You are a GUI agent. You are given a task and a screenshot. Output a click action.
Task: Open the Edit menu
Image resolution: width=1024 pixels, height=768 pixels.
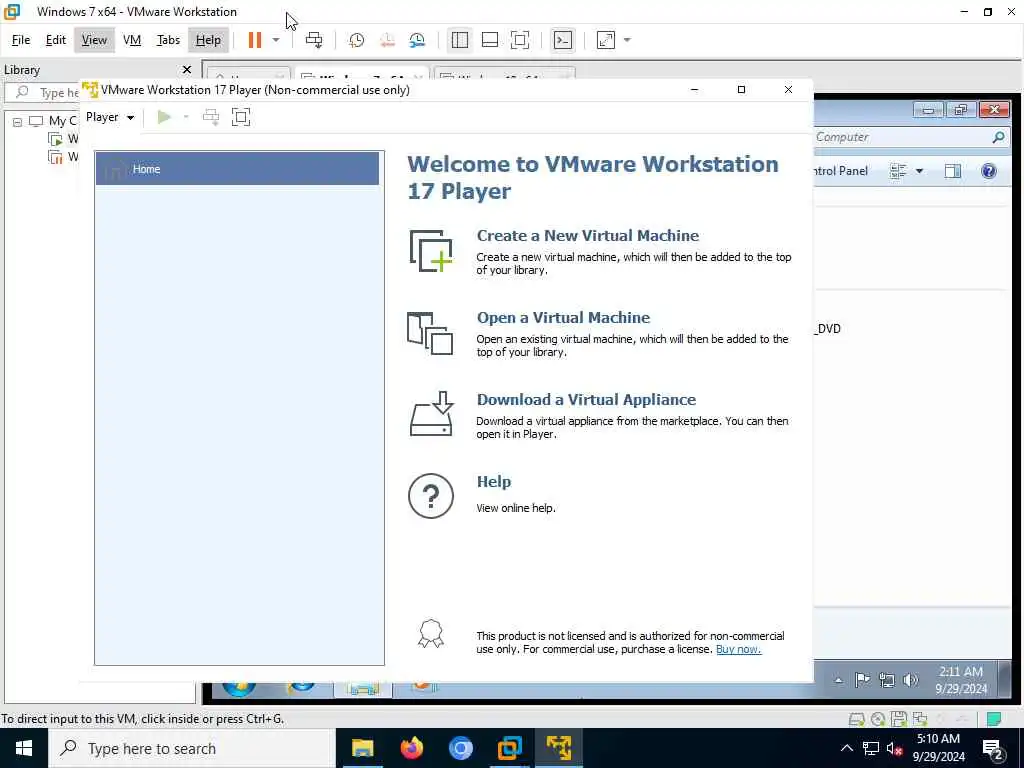[56, 40]
